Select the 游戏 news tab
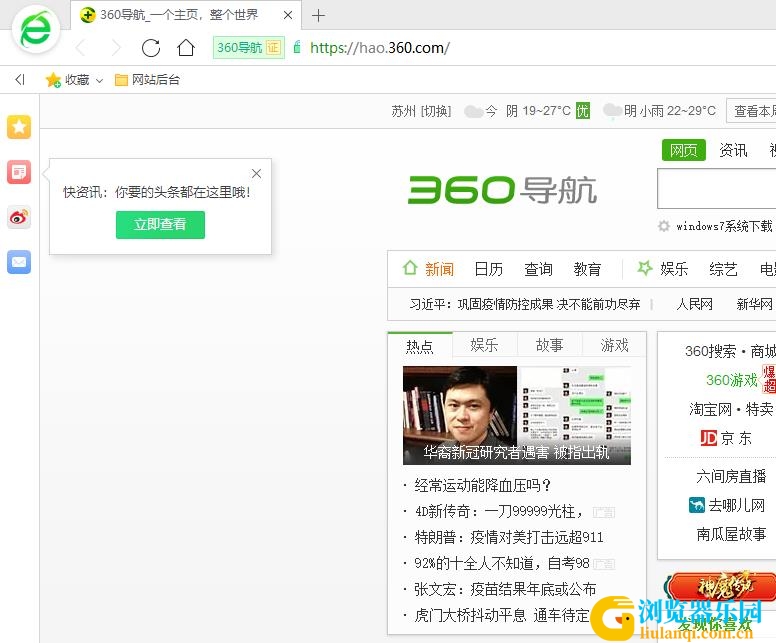 (614, 345)
